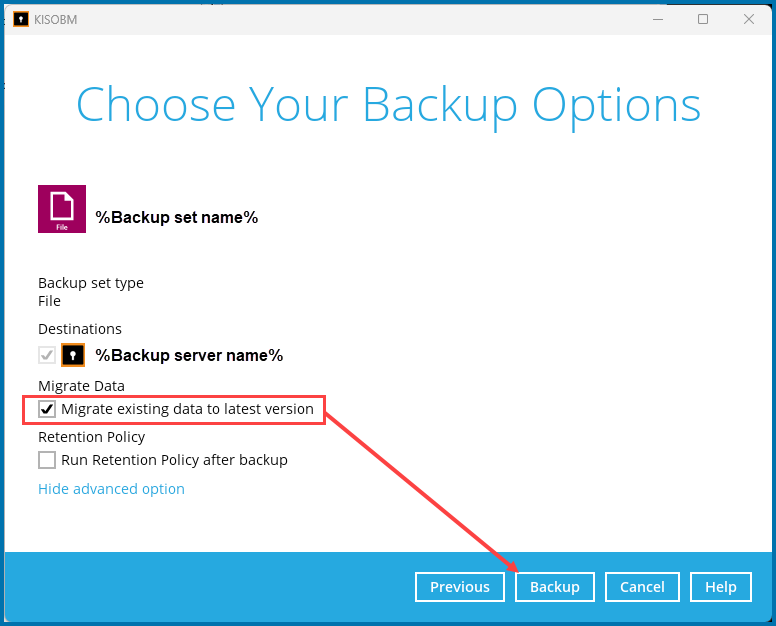Viewport: 776px width, 626px height.
Task: Cancel the backup options dialog
Action: pos(642,587)
